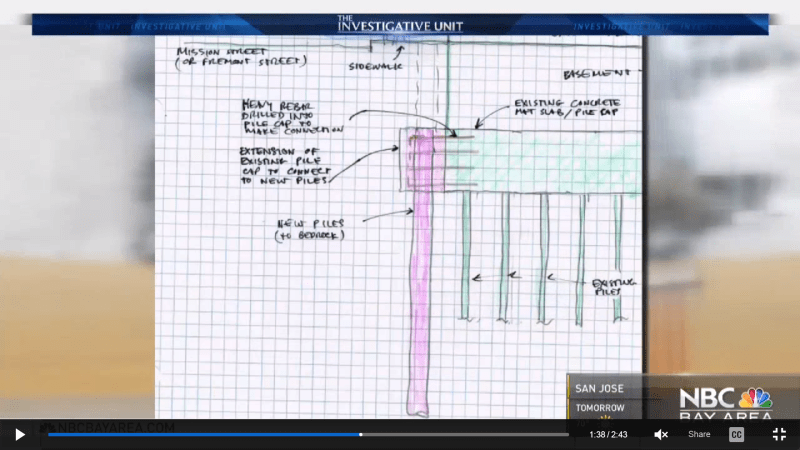Seek on the video progress bar

point(308,435)
